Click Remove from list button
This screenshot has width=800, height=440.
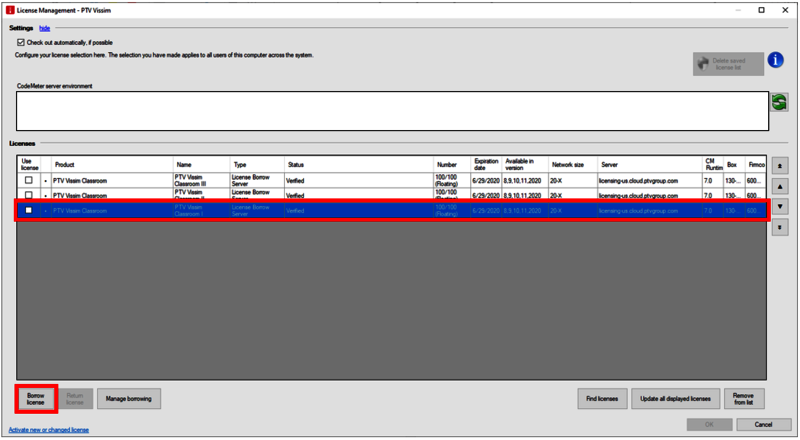pyautogui.click(x=743, y=398)
